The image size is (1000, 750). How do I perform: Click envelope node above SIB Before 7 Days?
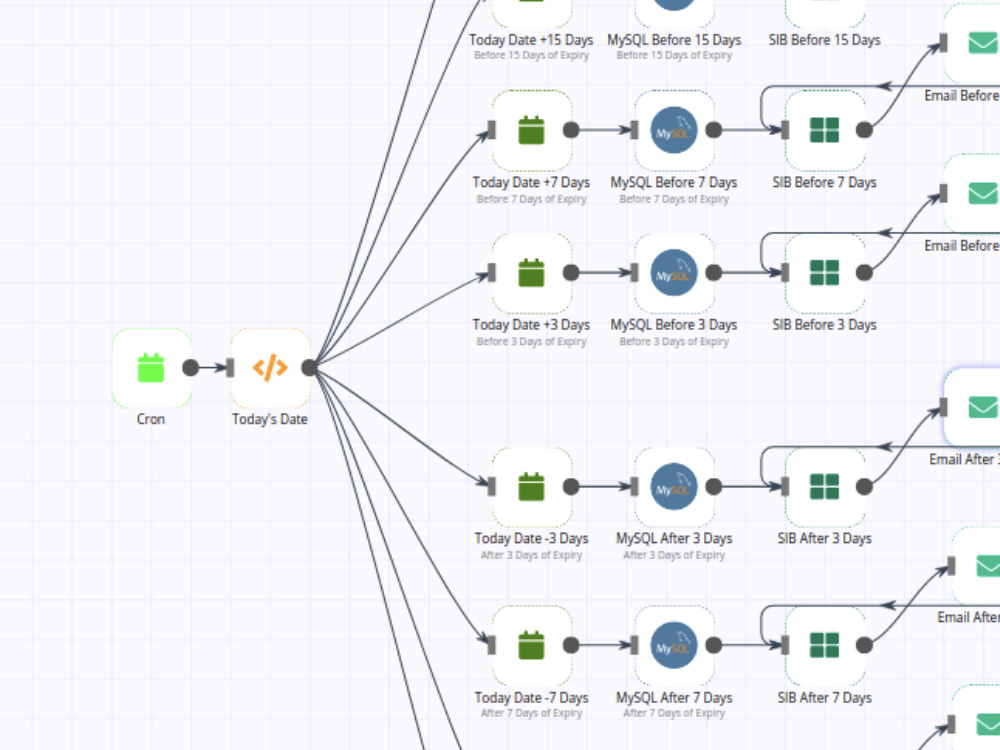click(973, 43)
